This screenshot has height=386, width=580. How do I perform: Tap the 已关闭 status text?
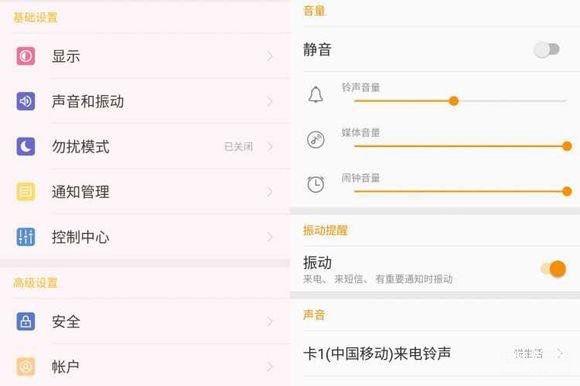239,147
